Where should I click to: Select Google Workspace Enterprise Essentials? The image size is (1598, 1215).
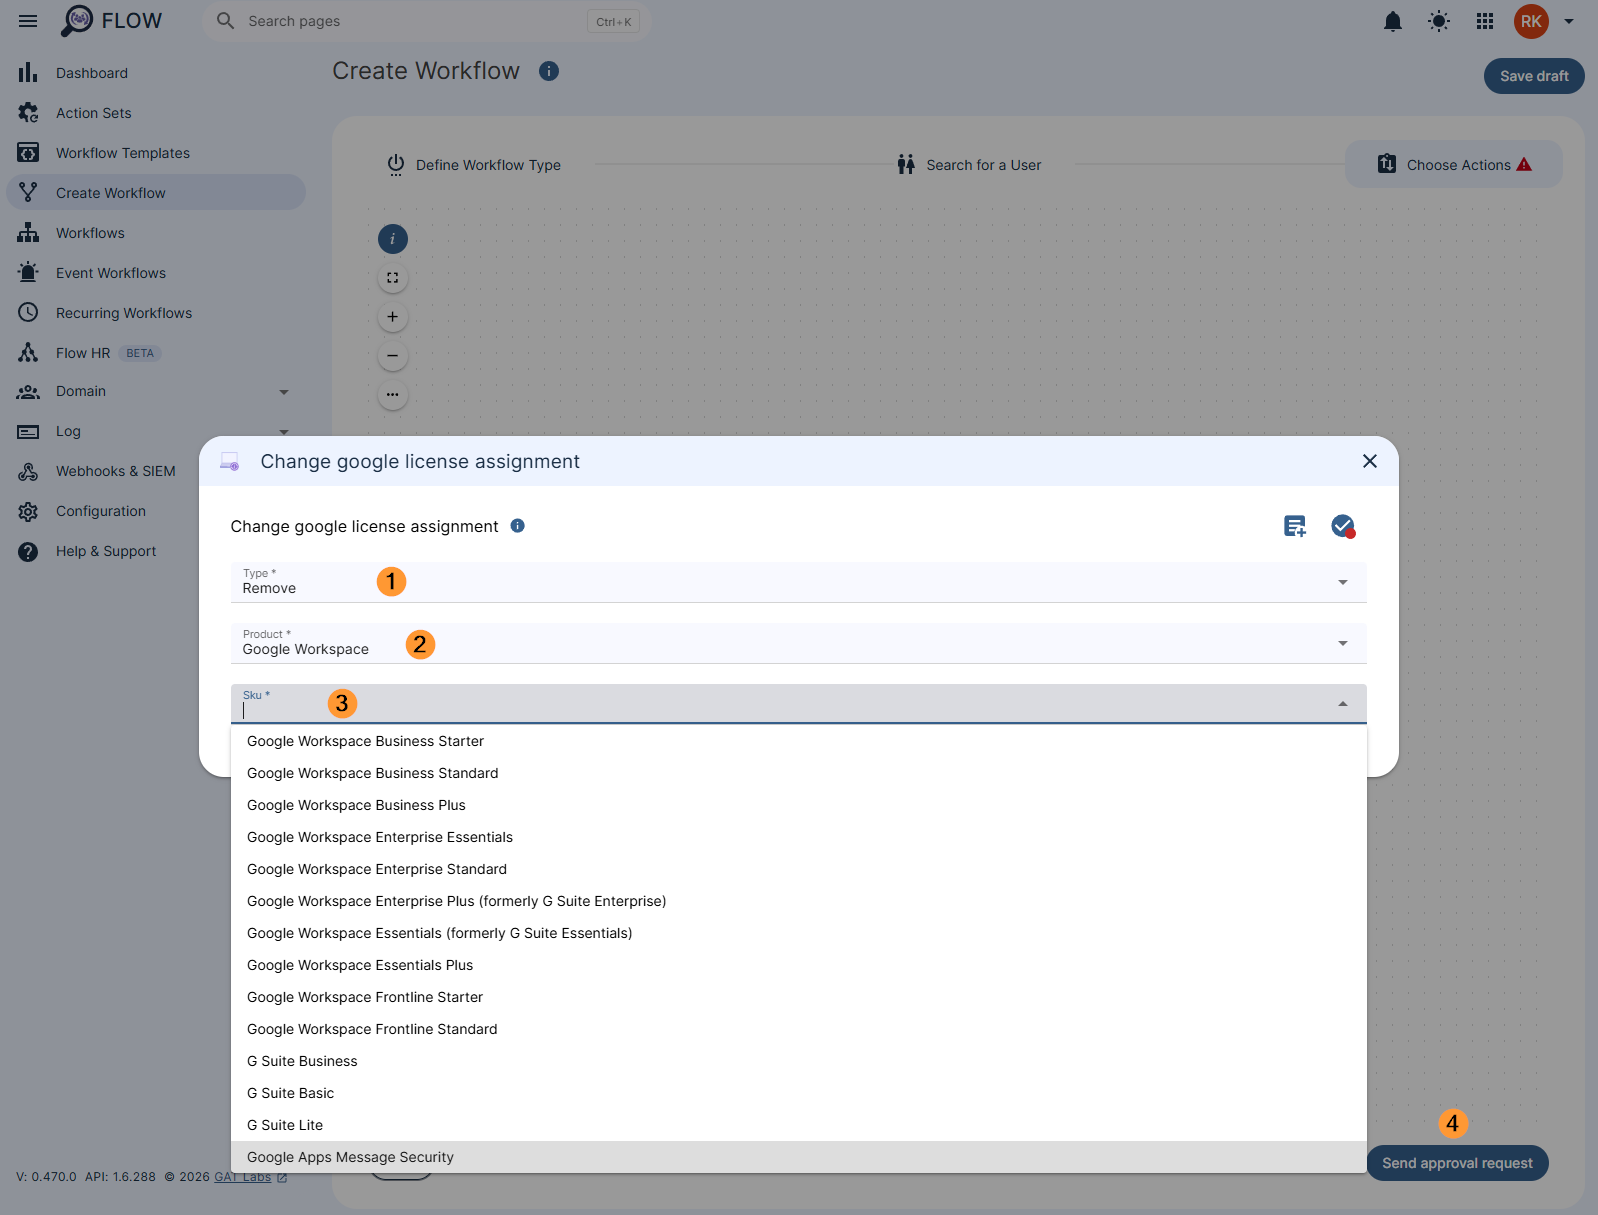point(798,837)
